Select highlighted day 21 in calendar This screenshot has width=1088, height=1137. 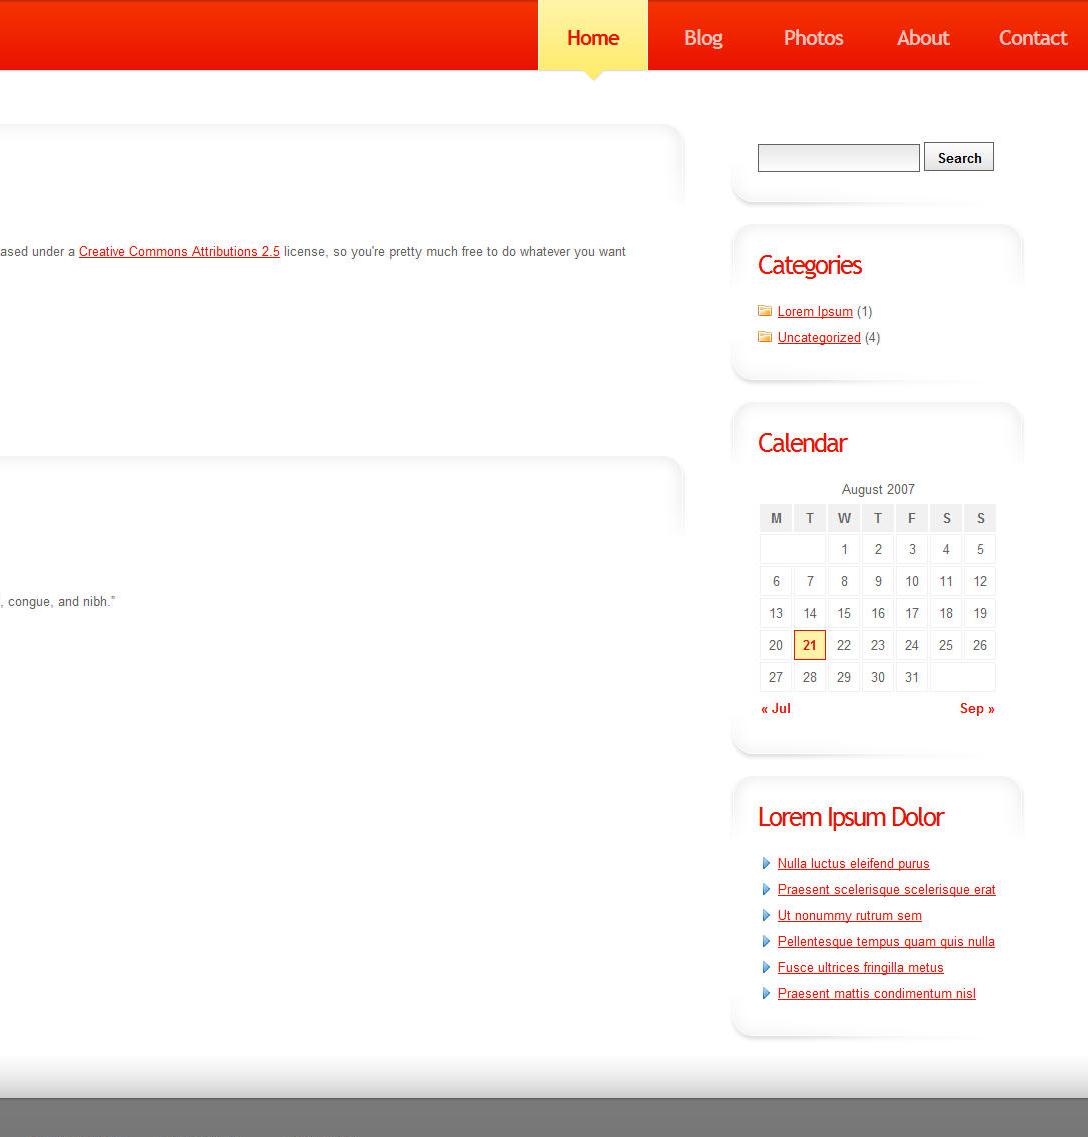[x=809, y=645]
